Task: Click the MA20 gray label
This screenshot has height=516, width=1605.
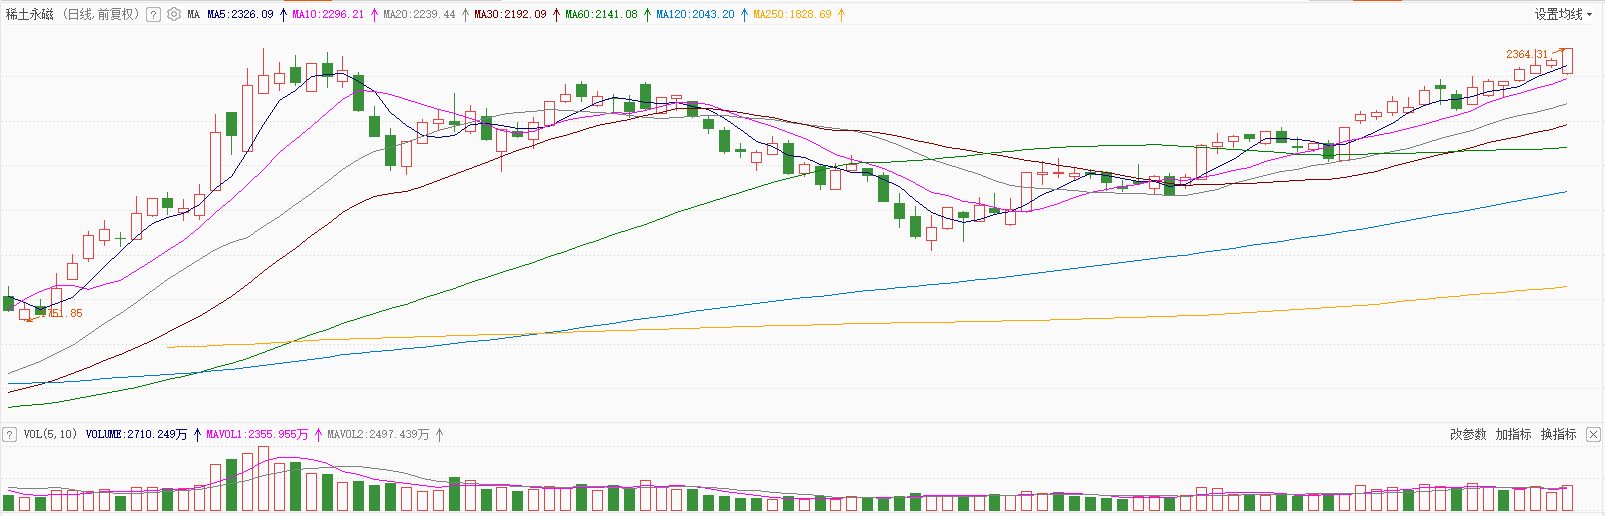Action: 418,15
